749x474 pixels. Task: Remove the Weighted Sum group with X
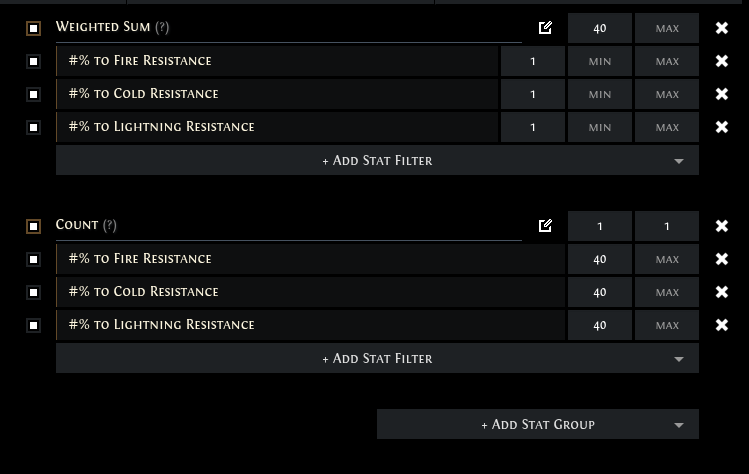tap(722, 28)
